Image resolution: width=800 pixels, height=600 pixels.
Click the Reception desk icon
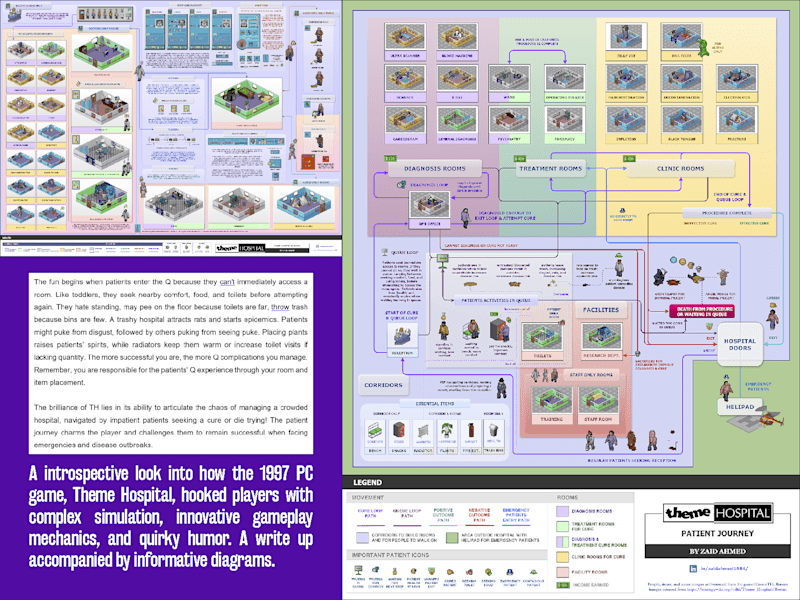pyautogui.click(x=403, y=336)
